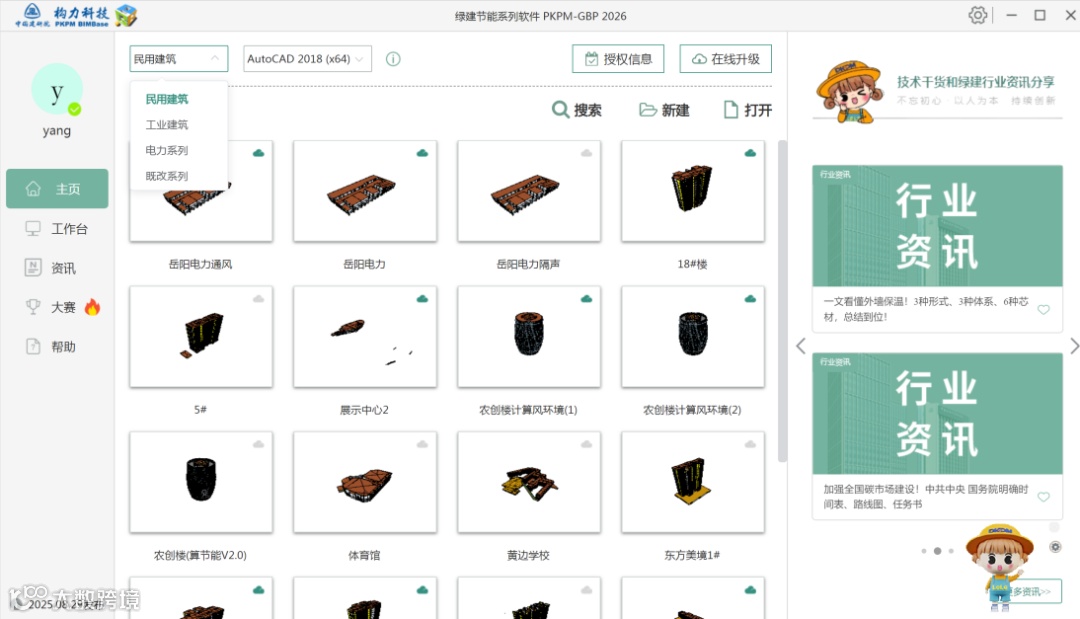
Task: Click the fire icon next to 大赛
Action: click(92, 307)
